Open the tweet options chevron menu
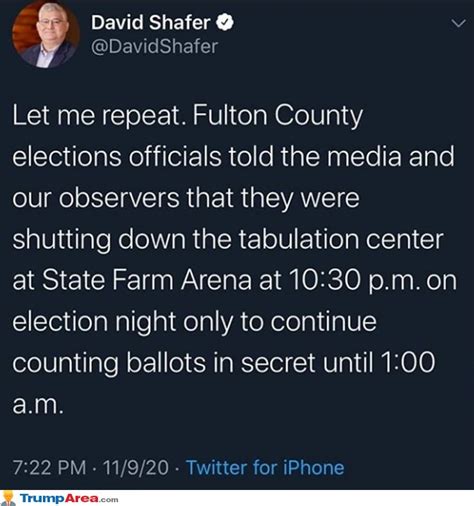This screenshot has height=506, width=474. [458, 23]
